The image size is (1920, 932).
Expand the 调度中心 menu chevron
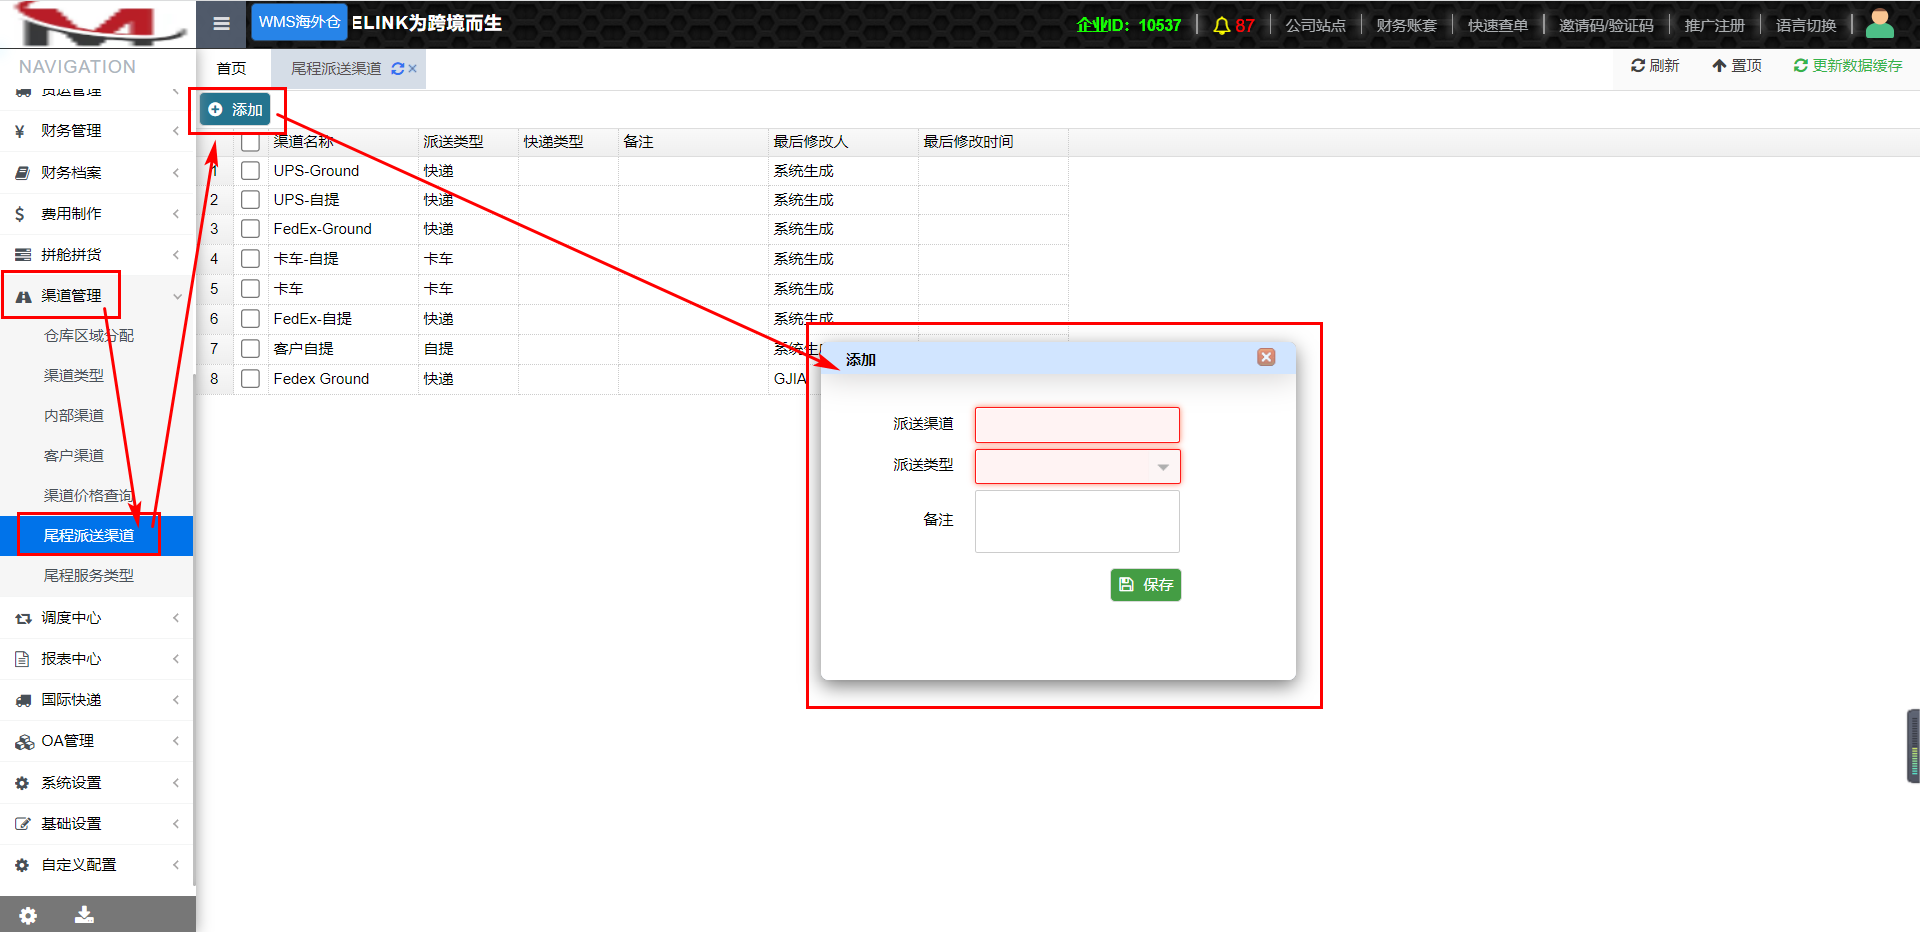[176, 618]
